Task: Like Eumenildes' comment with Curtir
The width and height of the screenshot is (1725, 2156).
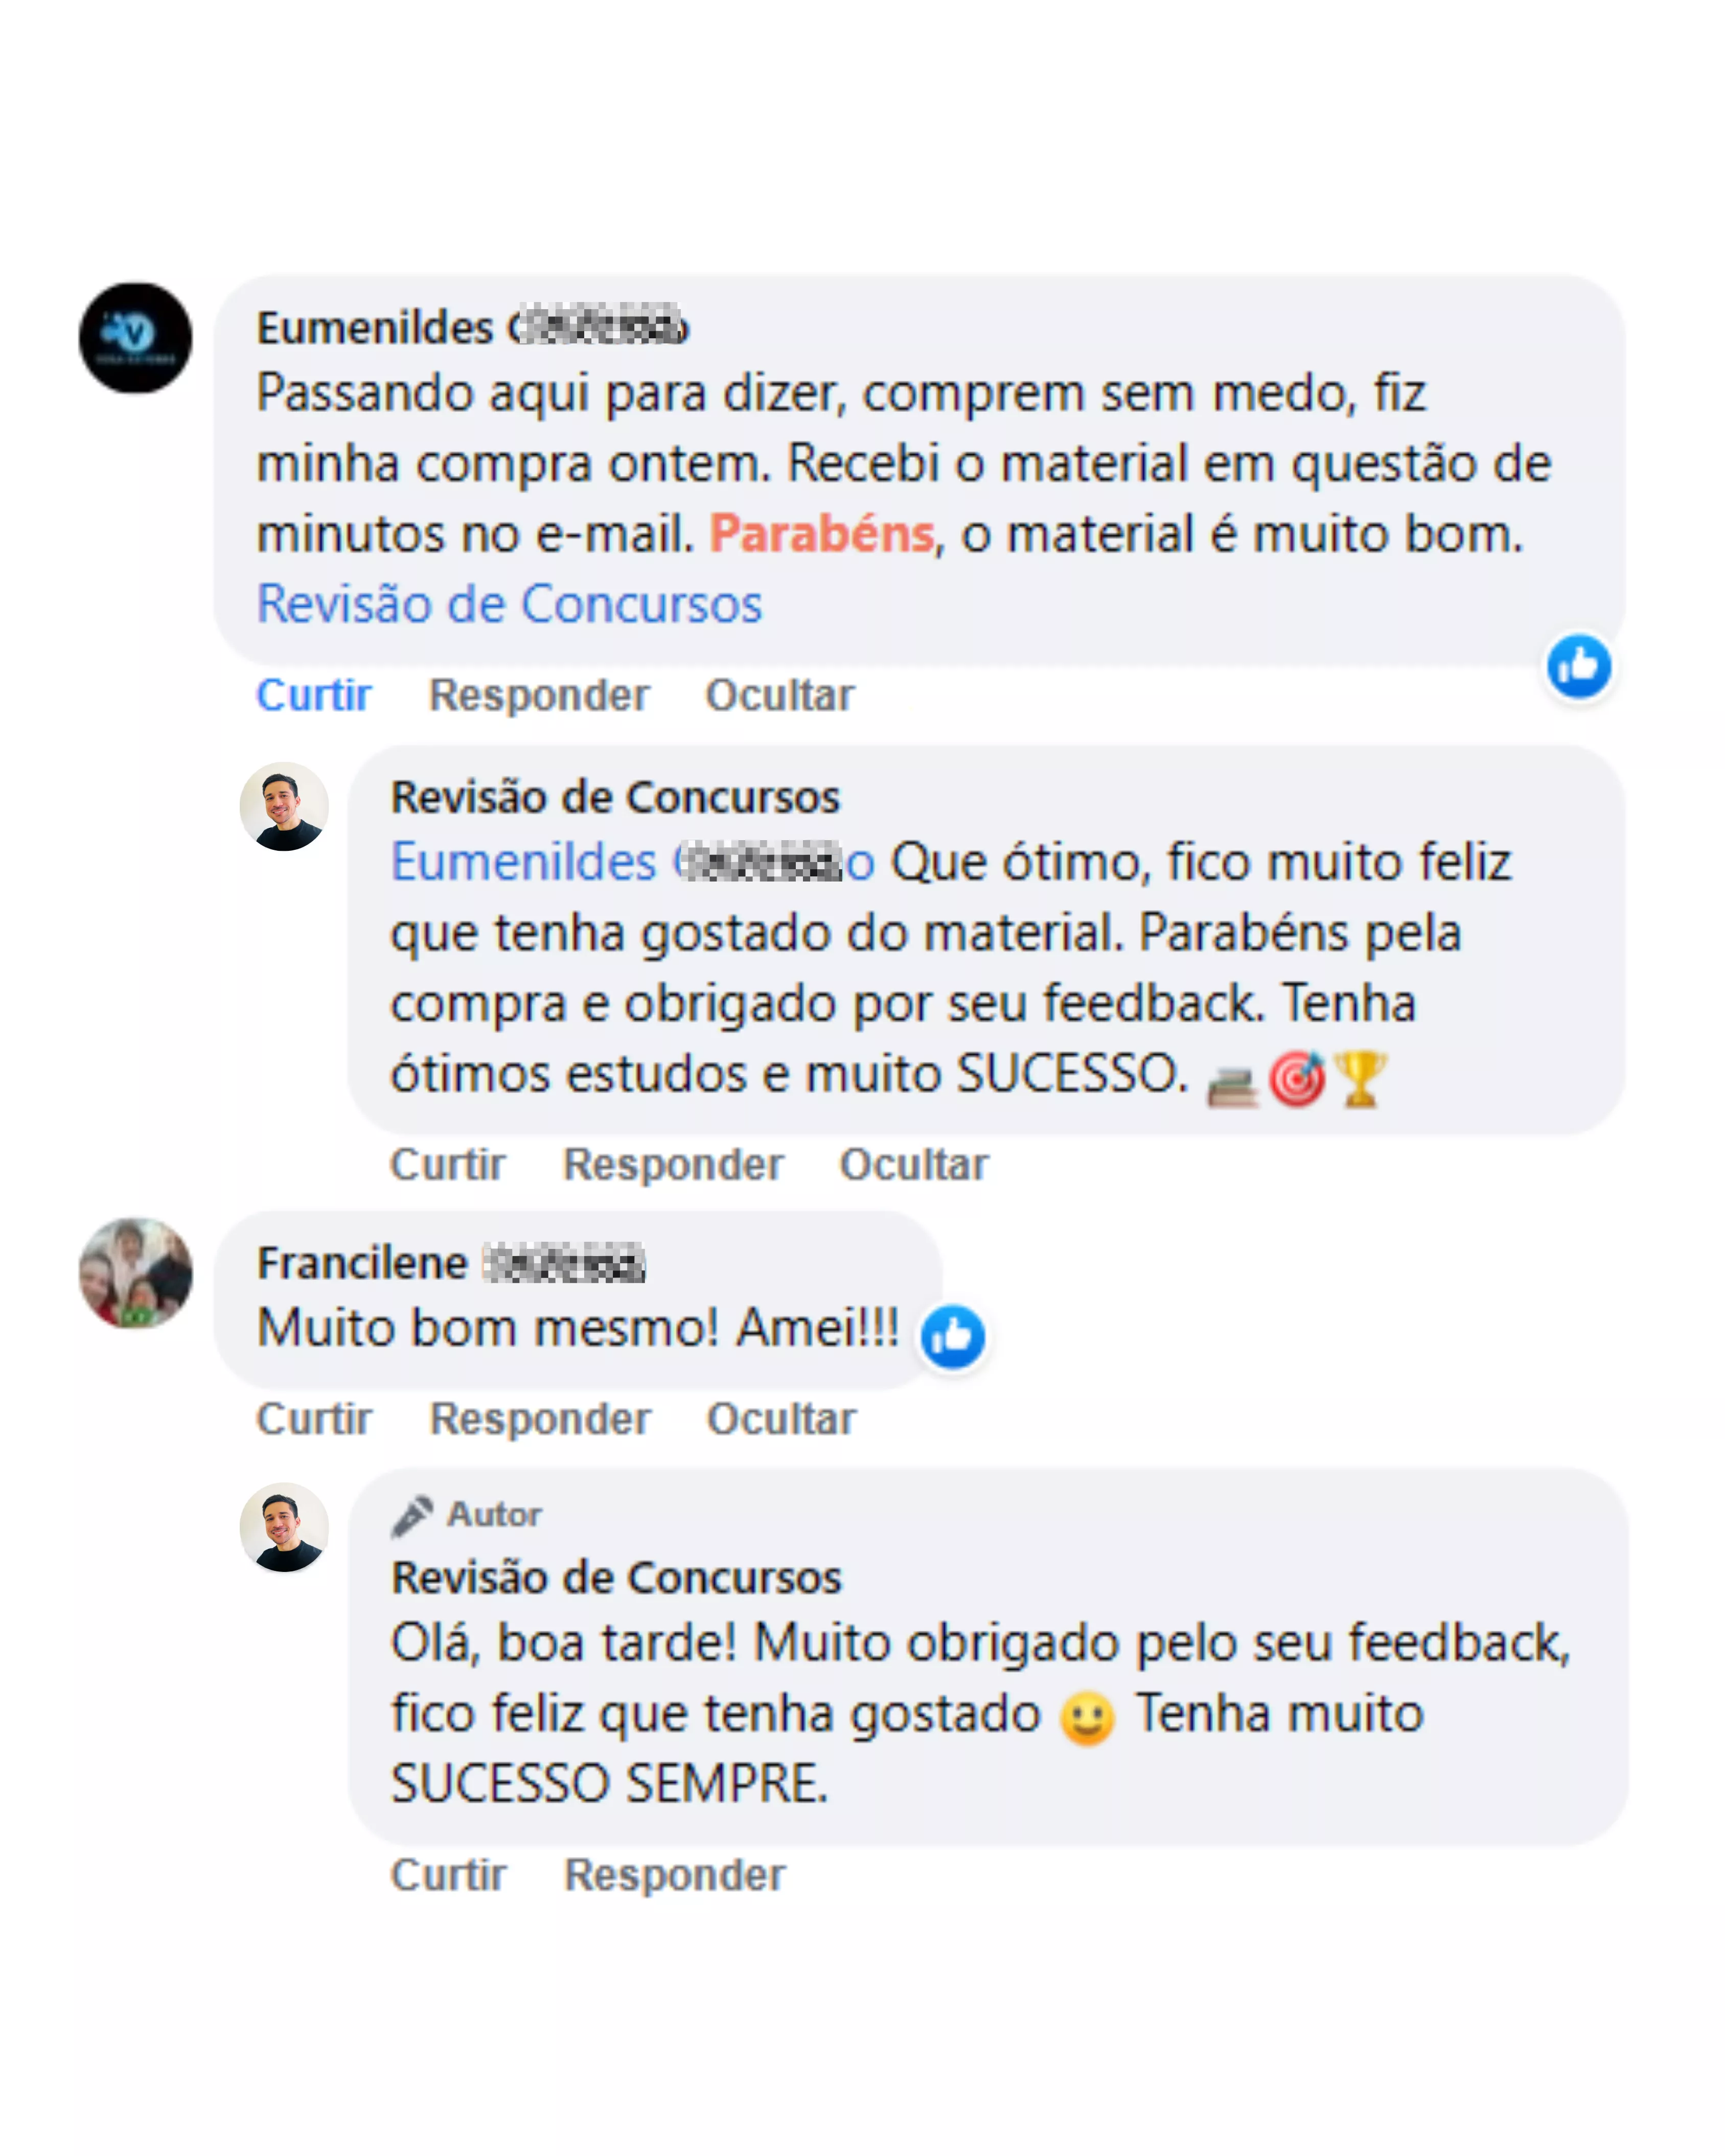Action: coord(313,695)
